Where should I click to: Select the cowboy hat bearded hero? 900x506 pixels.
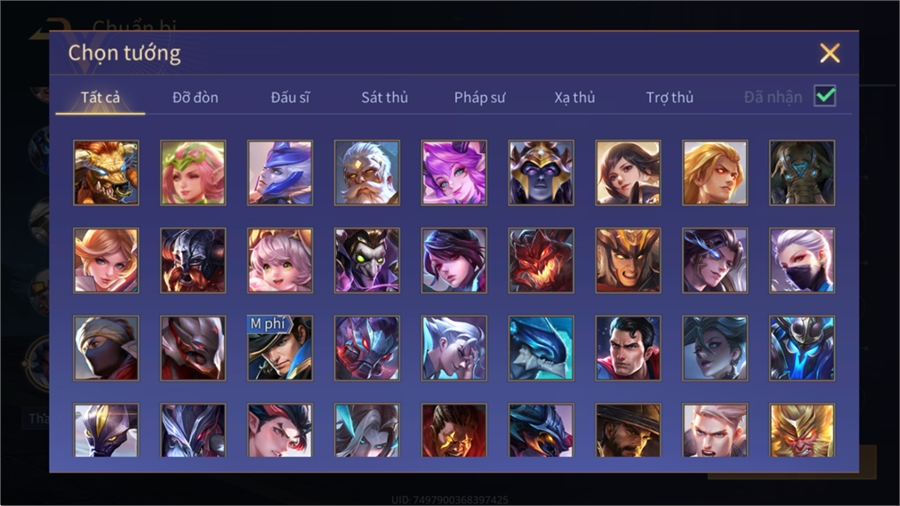tap(628, 430)
